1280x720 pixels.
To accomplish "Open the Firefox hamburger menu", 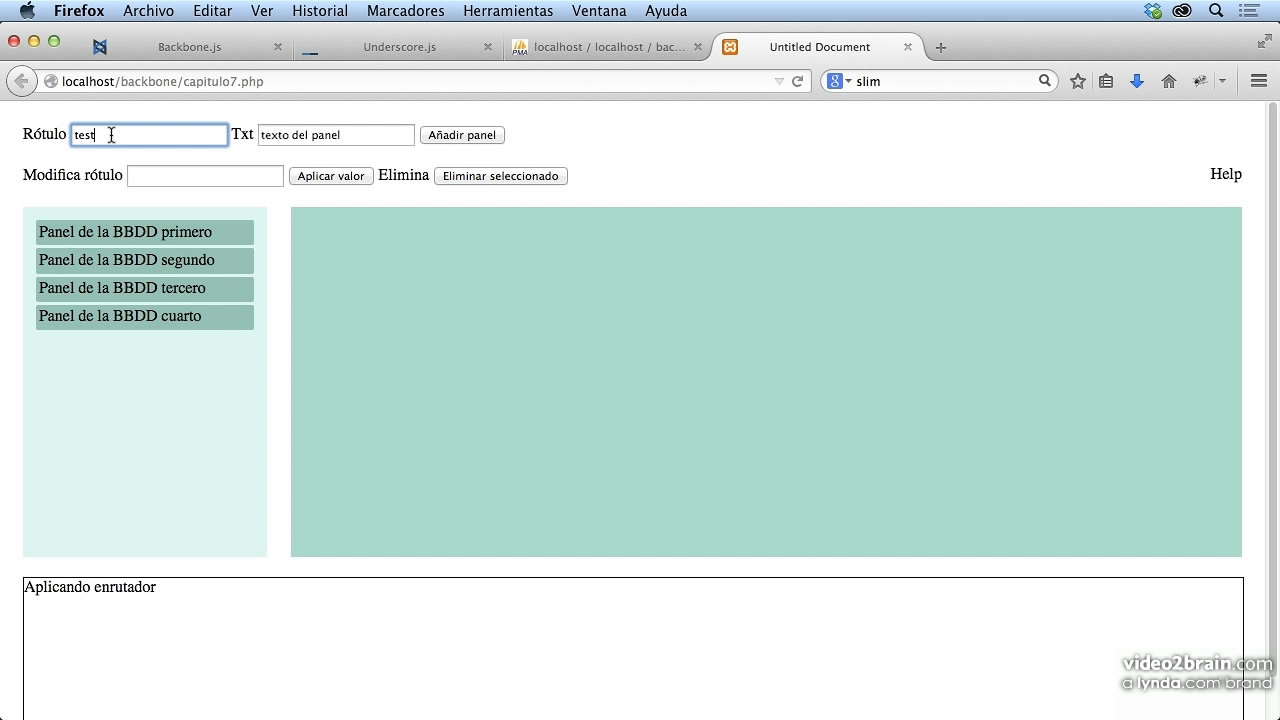I will tap(1259, 81).
